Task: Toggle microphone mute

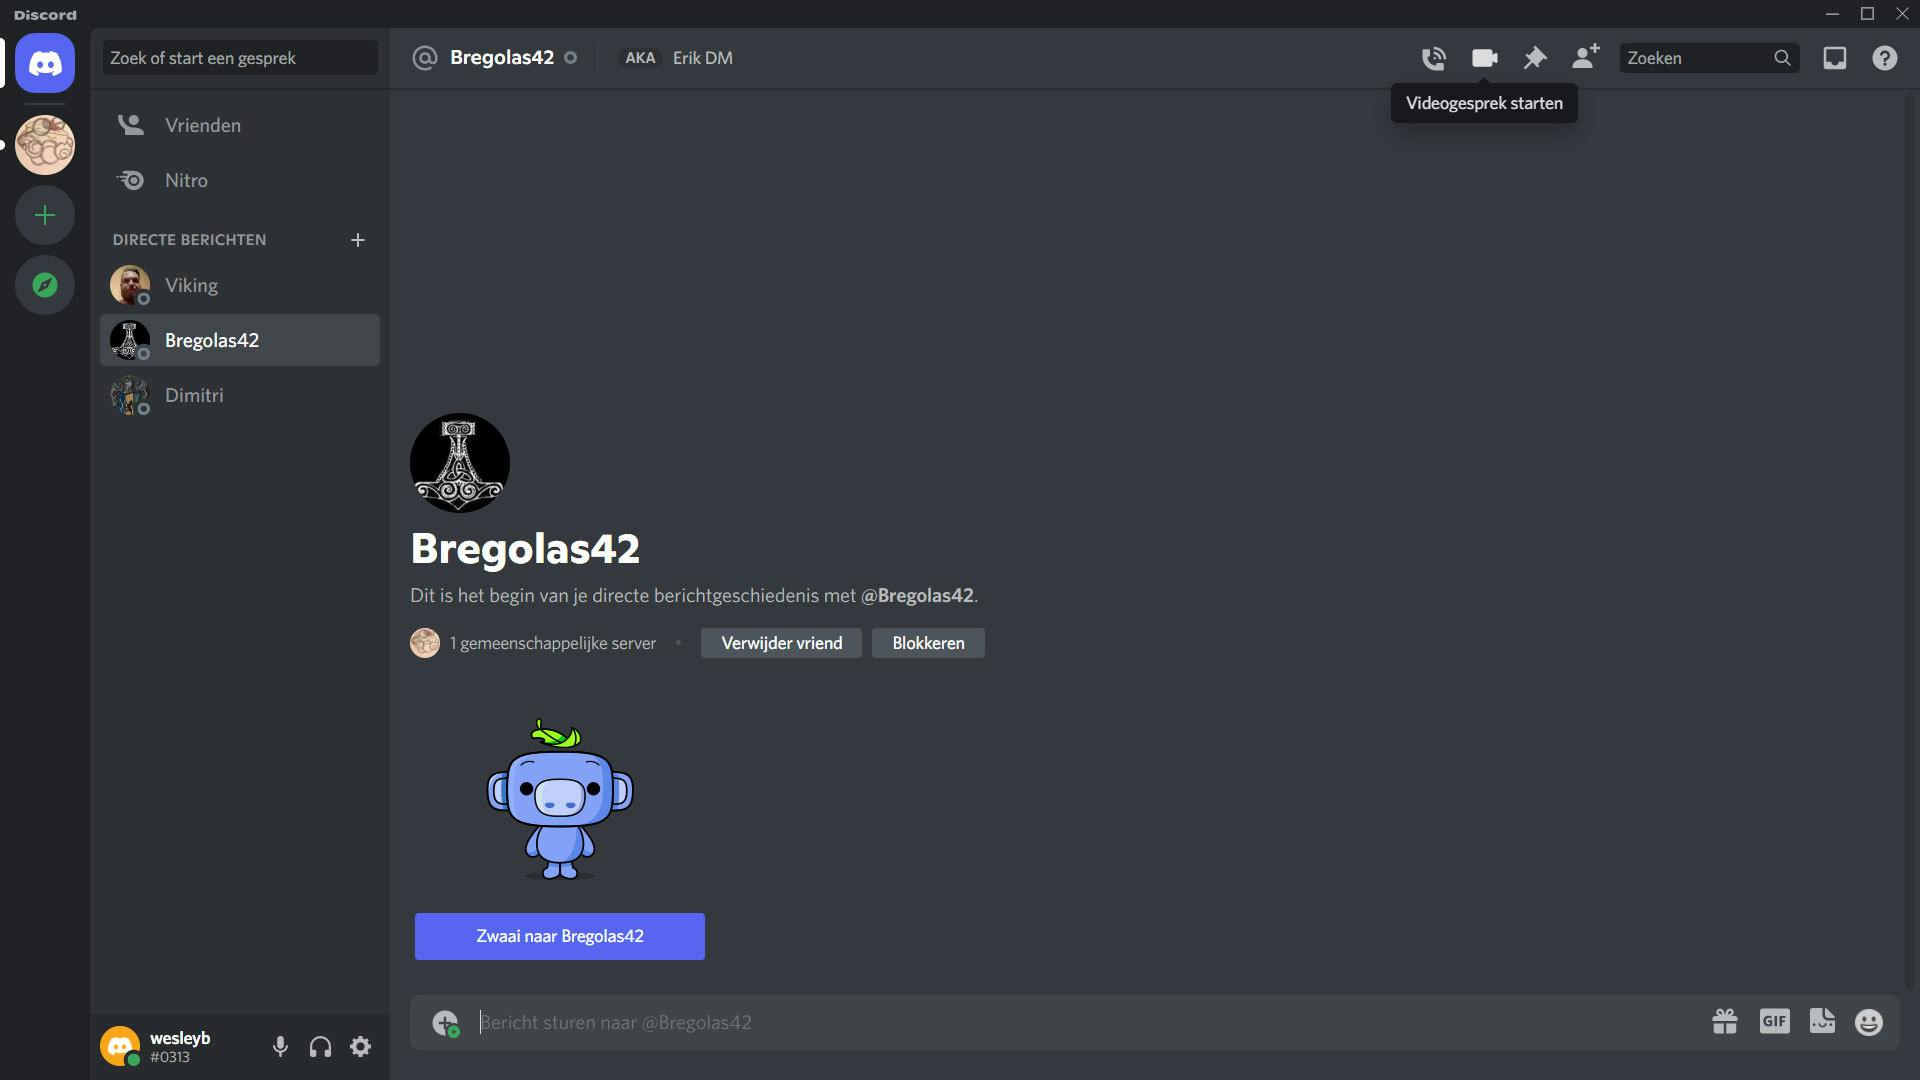Action: click(280, 1046)
